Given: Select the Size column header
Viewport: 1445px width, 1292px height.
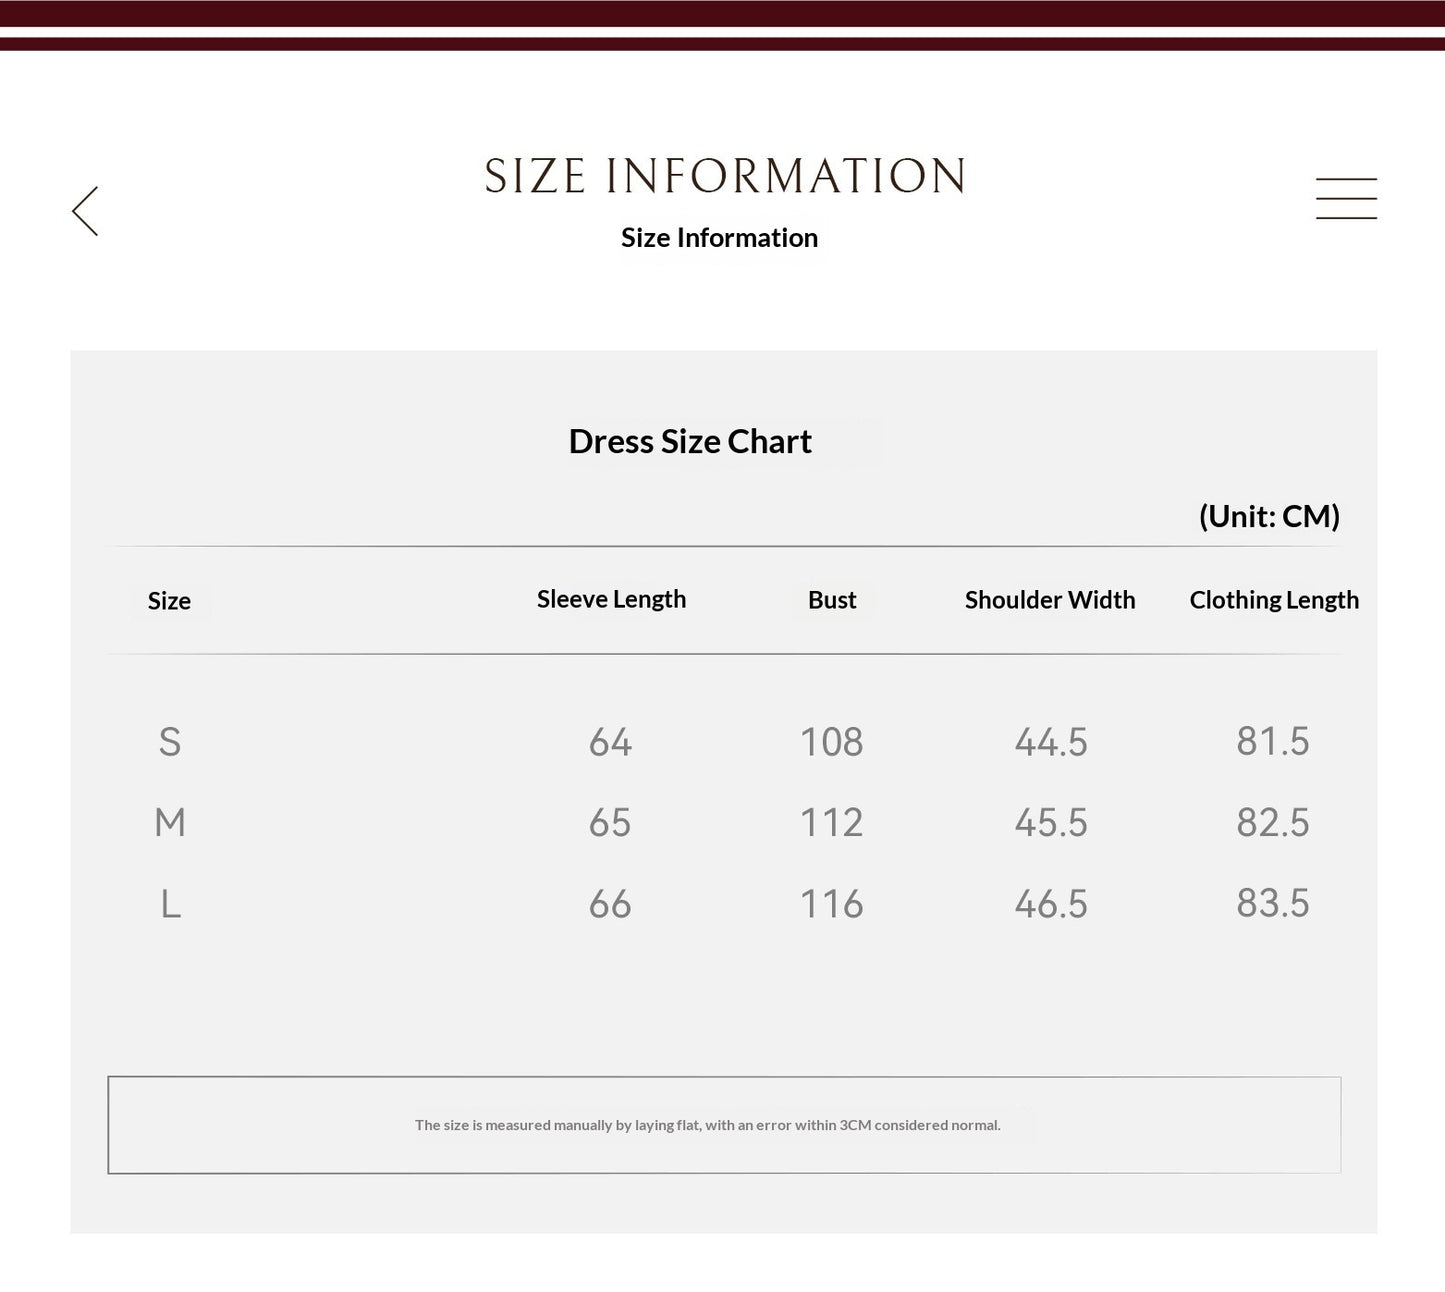Looking at the screenshot, I should pos(169,601).
